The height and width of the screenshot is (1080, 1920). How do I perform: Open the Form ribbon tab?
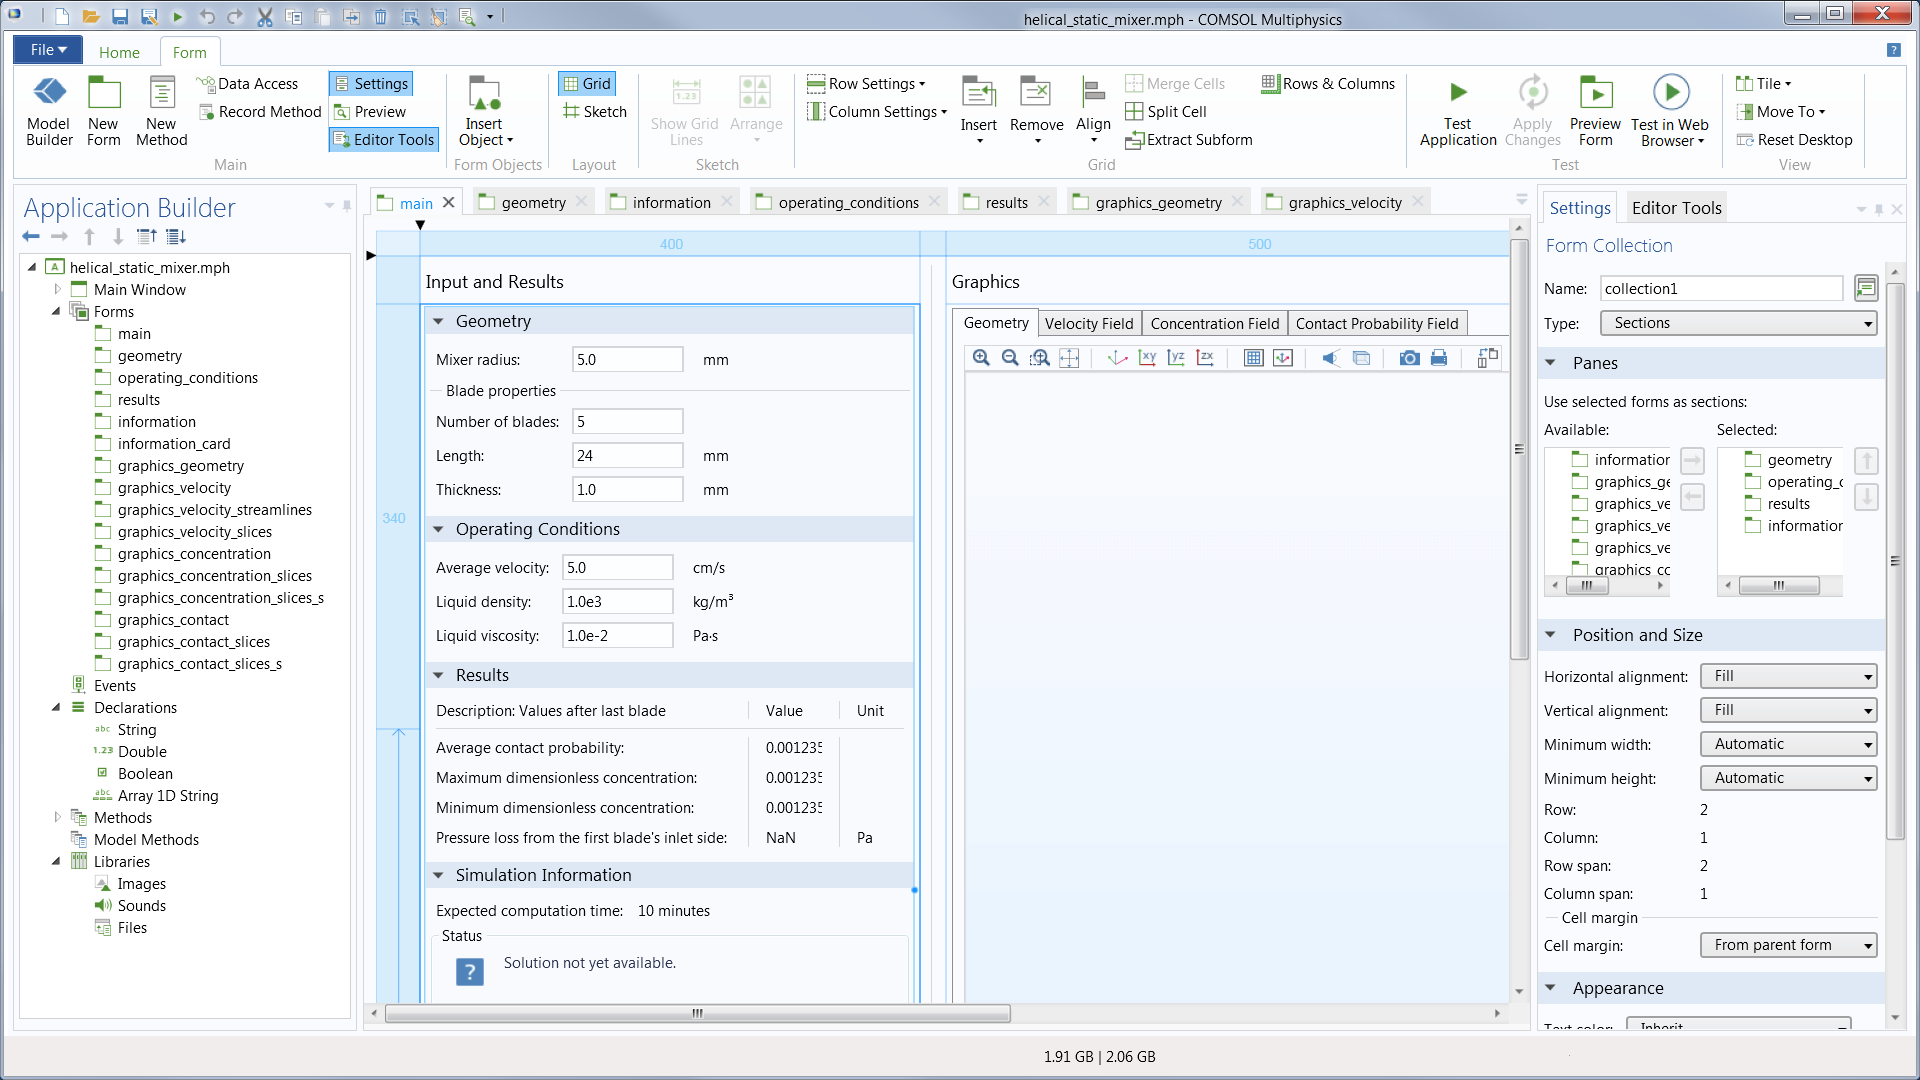tap(190, 52)
